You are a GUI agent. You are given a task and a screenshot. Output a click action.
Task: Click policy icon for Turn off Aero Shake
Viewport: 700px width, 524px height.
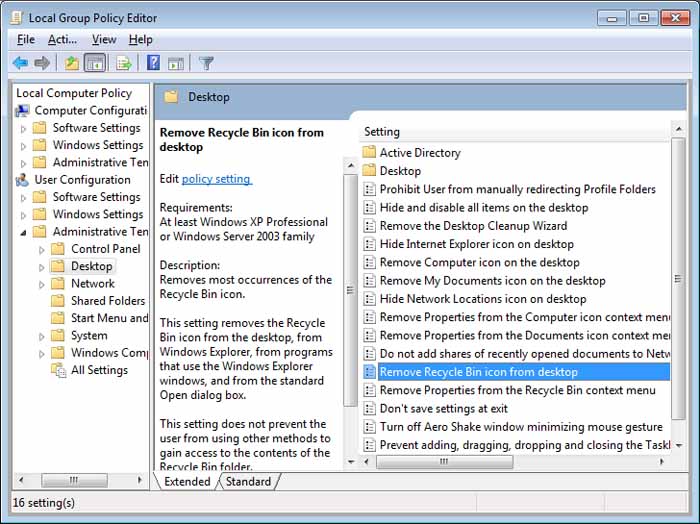click(370, 427)
